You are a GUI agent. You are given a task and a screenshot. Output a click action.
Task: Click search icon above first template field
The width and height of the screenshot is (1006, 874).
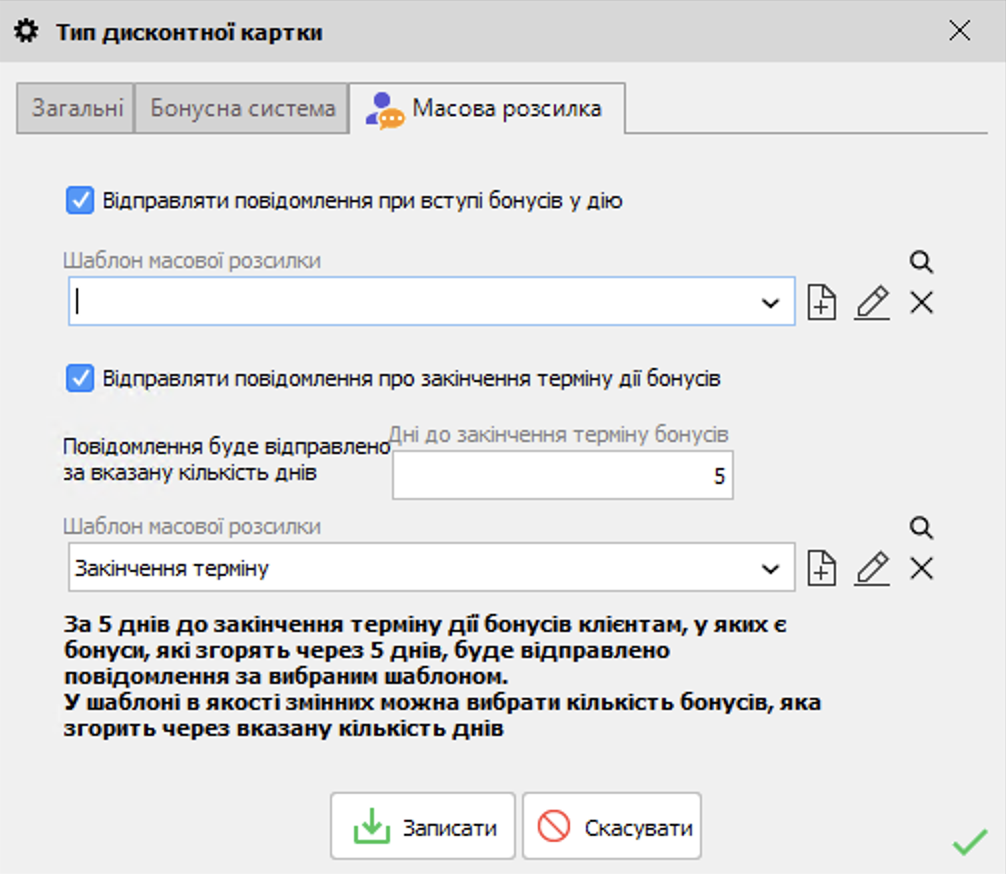(921, 262)
